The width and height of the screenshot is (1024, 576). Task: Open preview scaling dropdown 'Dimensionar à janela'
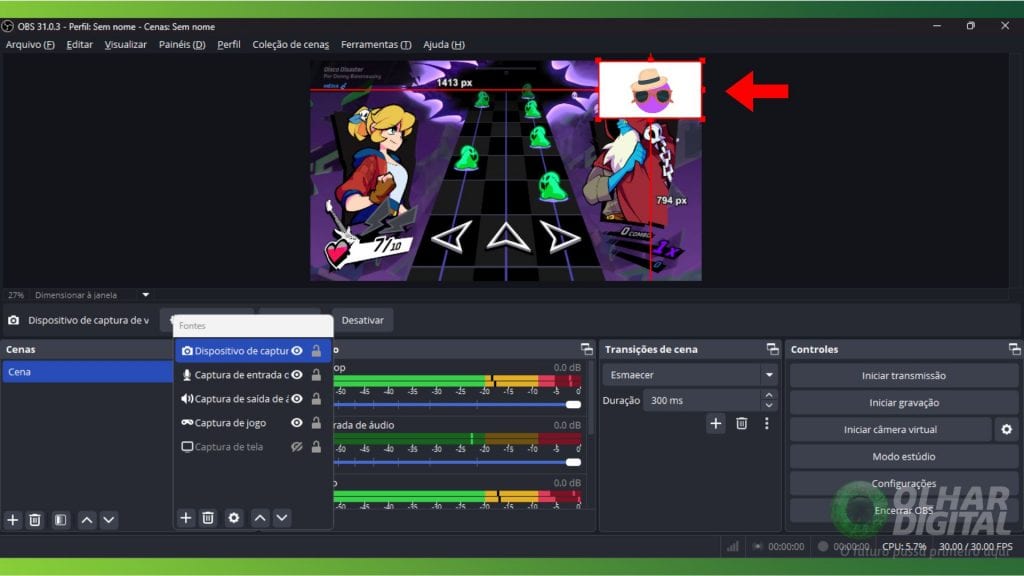coord(145,295)
